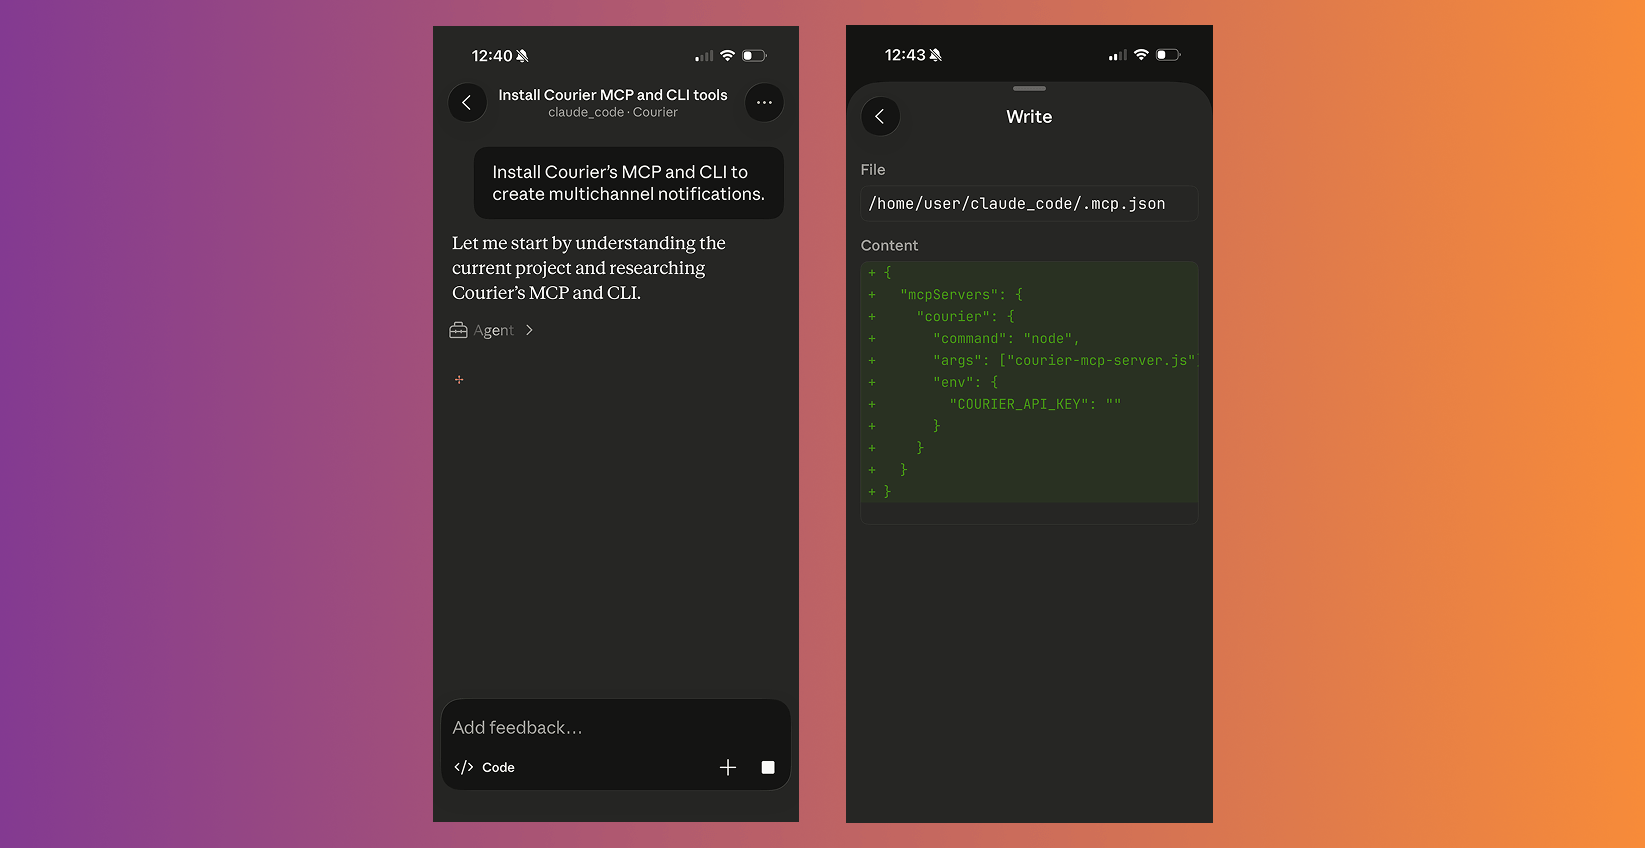The height and width of the screenshot is (848, 1645).
Task: Click the battery icon in right phone status bar
Action: pyautogui.click(x=1168, y=55)
